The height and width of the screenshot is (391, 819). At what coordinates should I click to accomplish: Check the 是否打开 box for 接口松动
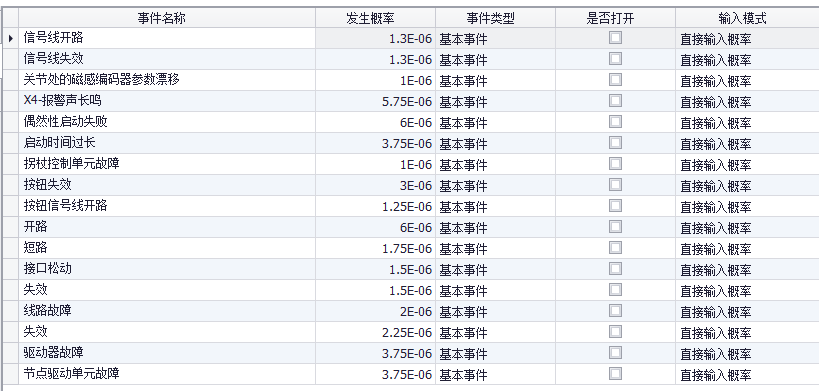click(615, 268)
